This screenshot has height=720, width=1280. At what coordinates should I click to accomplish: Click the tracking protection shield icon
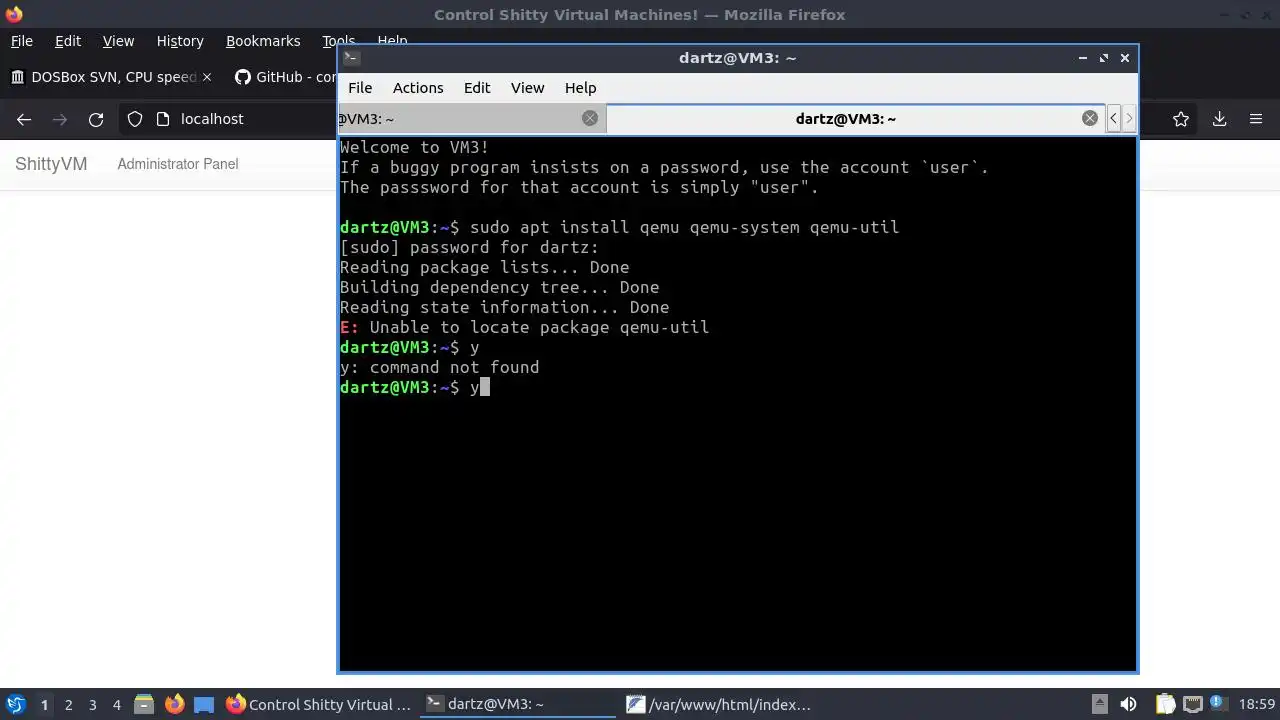tap(135, 119)
